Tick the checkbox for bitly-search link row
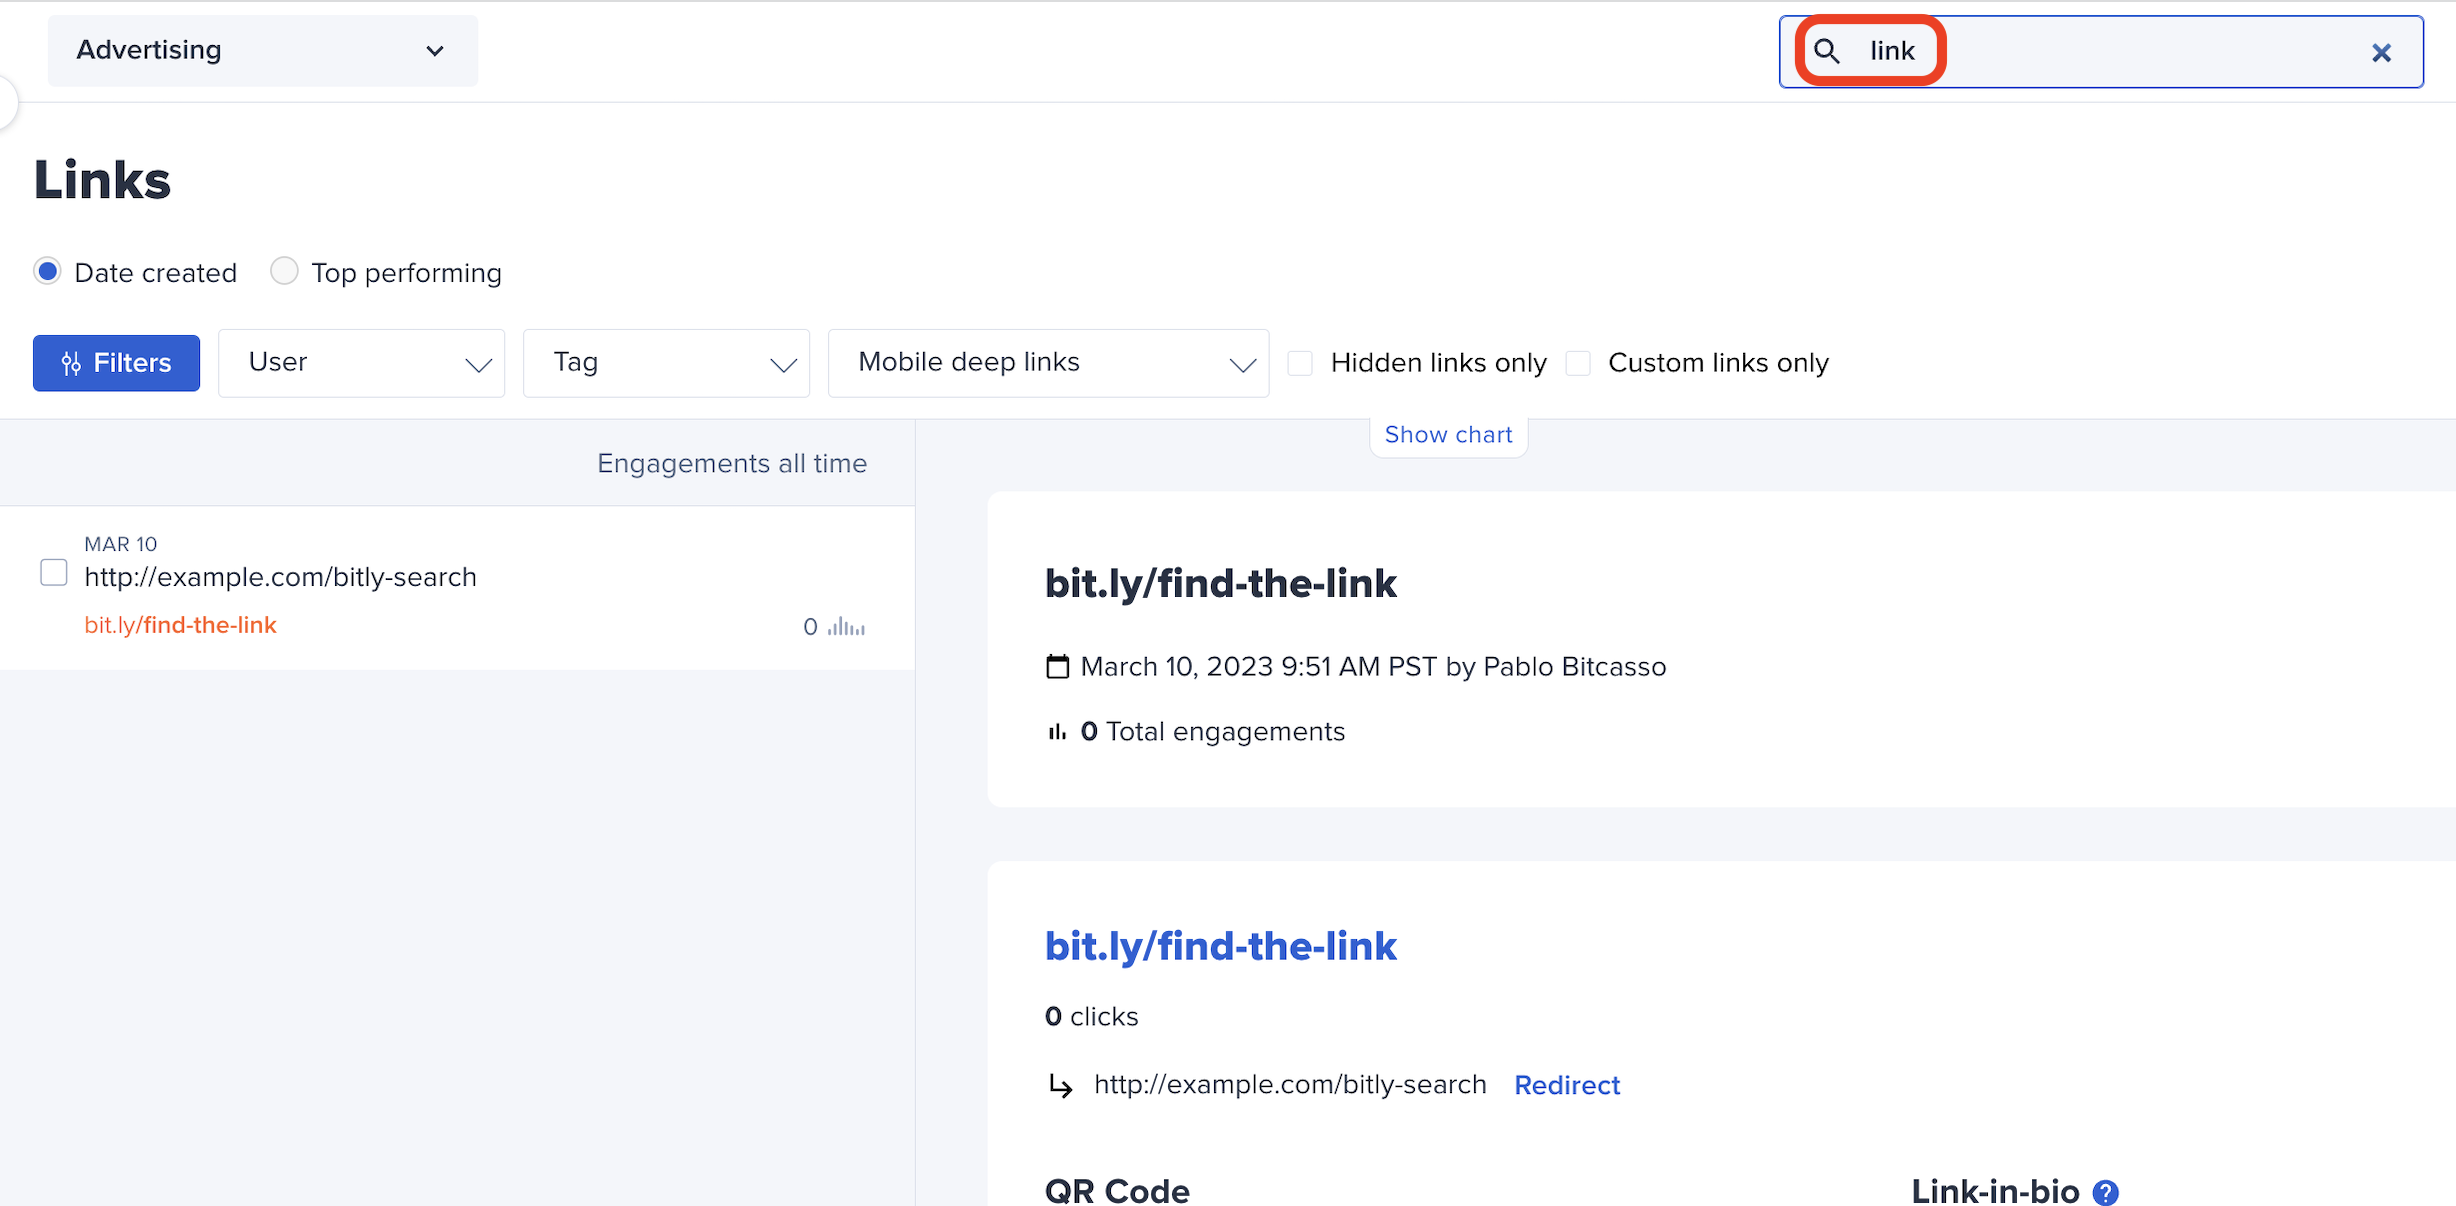The image size is (2456, 1206). point(54,573)
